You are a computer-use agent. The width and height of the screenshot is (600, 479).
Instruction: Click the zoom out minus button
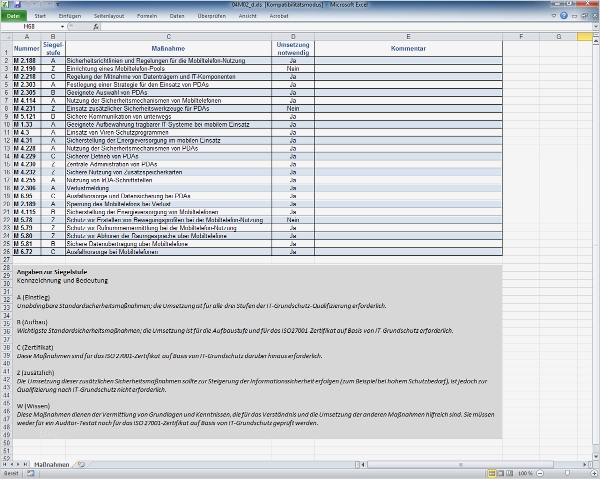click(540, 473)
